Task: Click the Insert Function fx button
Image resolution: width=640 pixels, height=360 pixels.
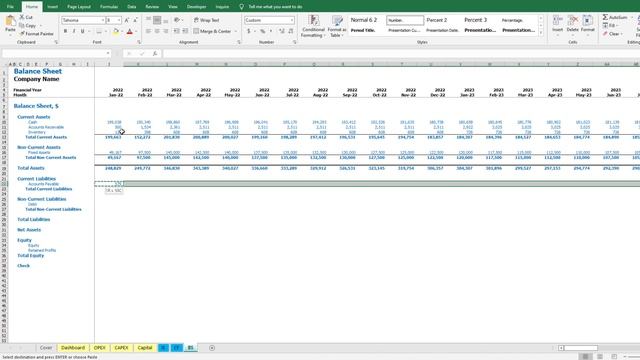Action: 155,53
